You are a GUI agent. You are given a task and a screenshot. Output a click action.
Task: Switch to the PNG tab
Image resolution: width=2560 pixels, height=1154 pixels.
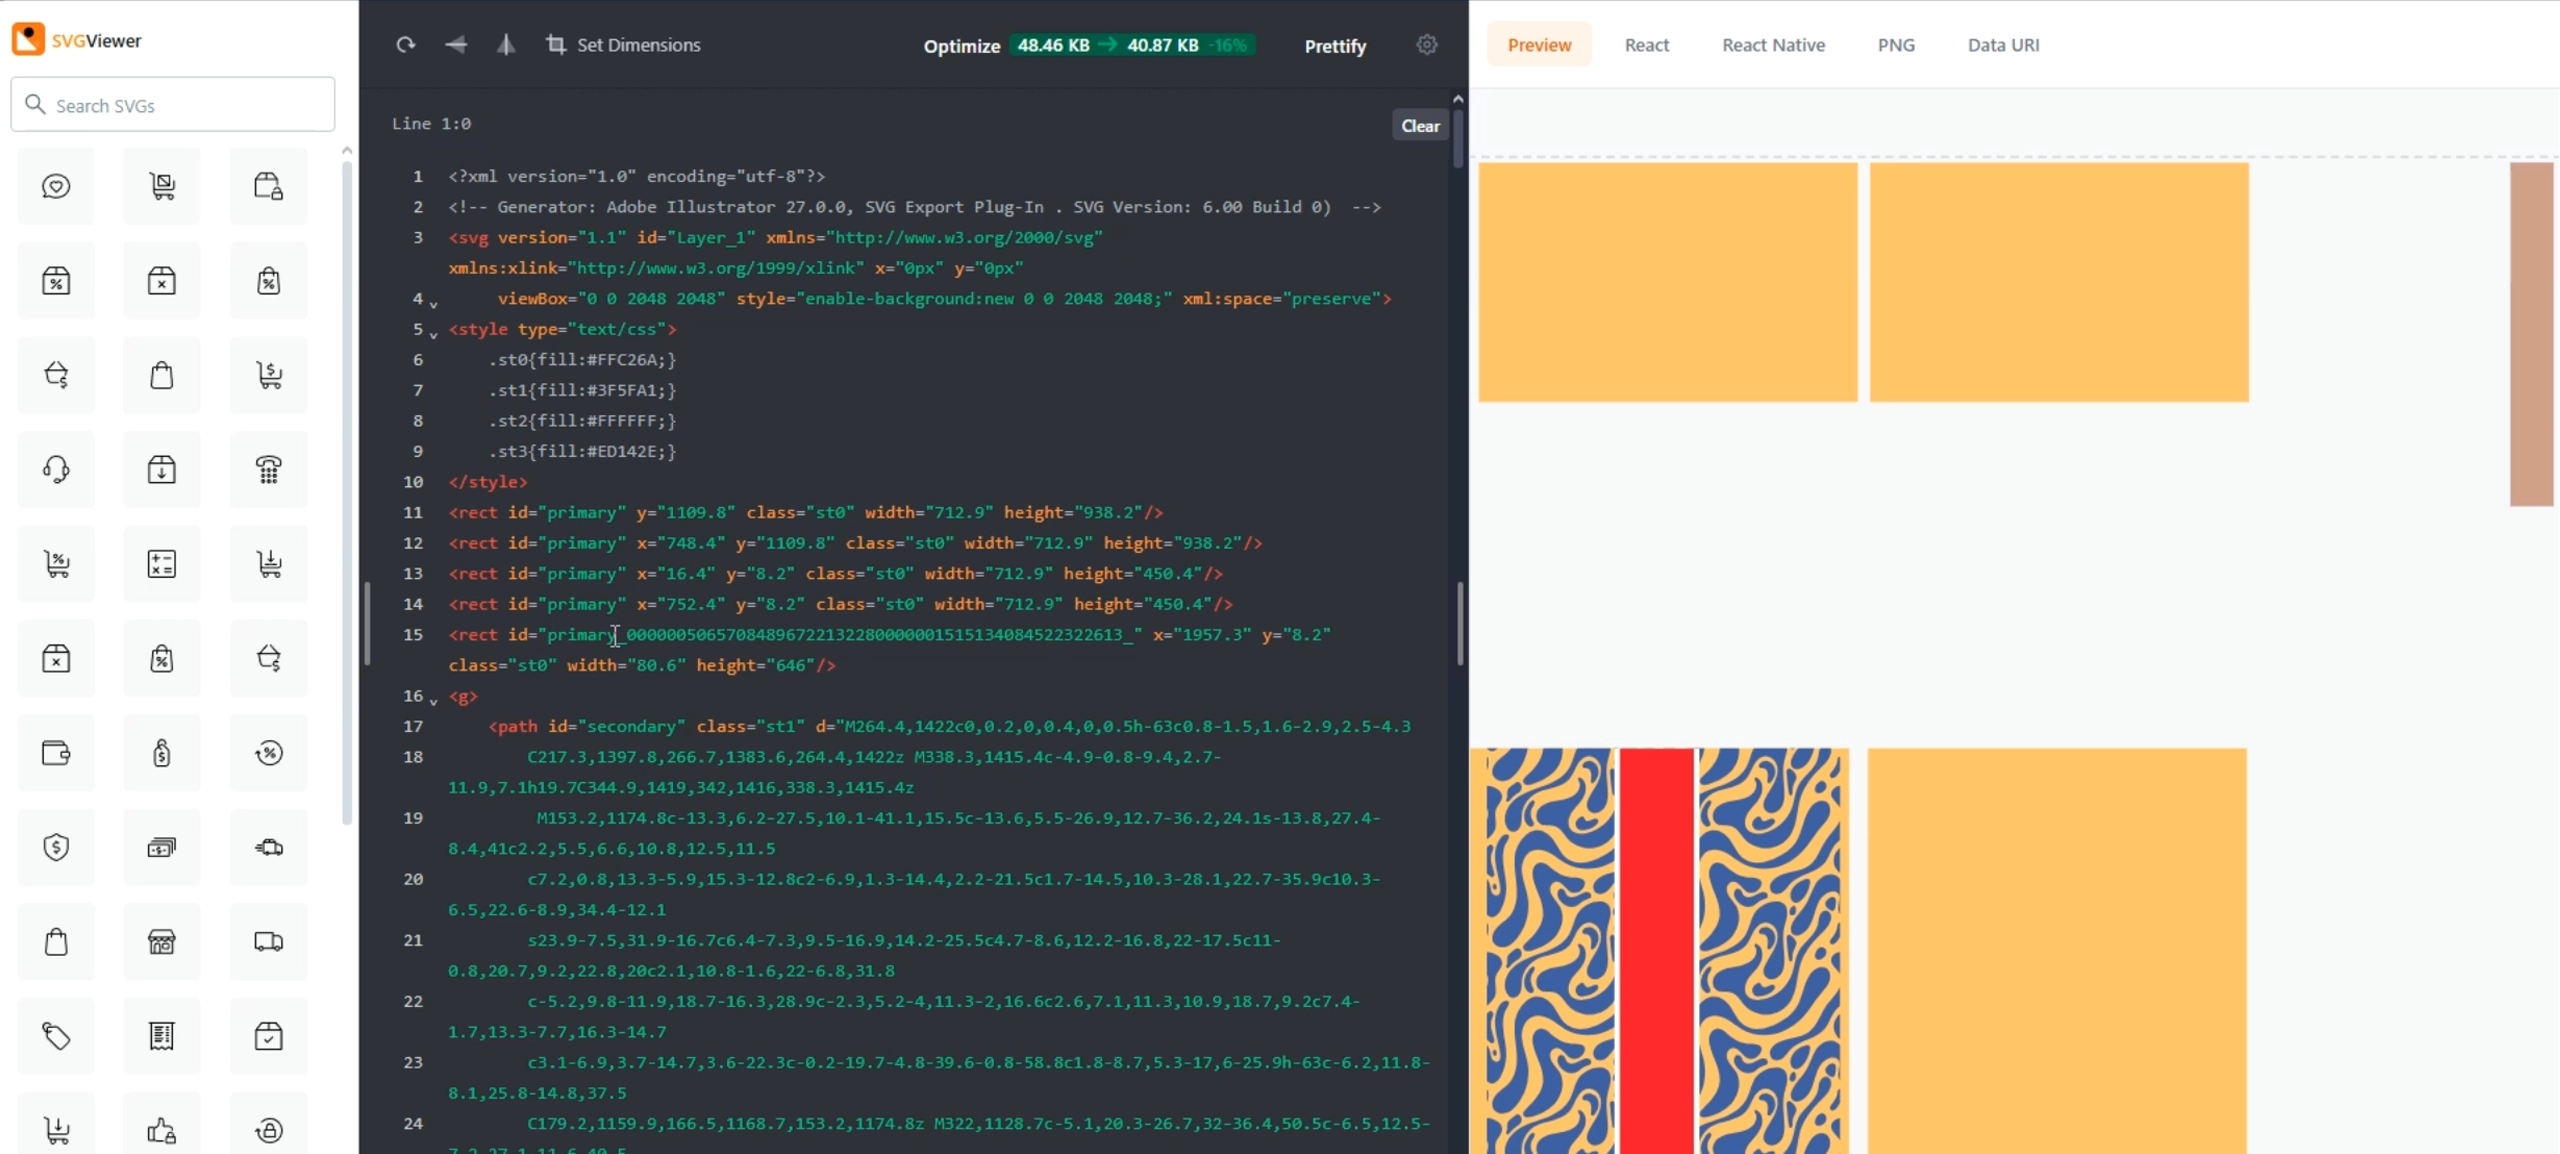click(x=1895, y=45)
